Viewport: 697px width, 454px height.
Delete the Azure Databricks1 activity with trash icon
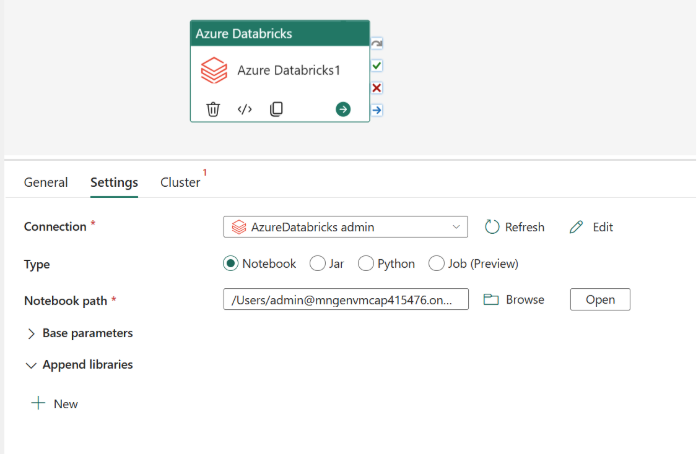coord(213,109)
